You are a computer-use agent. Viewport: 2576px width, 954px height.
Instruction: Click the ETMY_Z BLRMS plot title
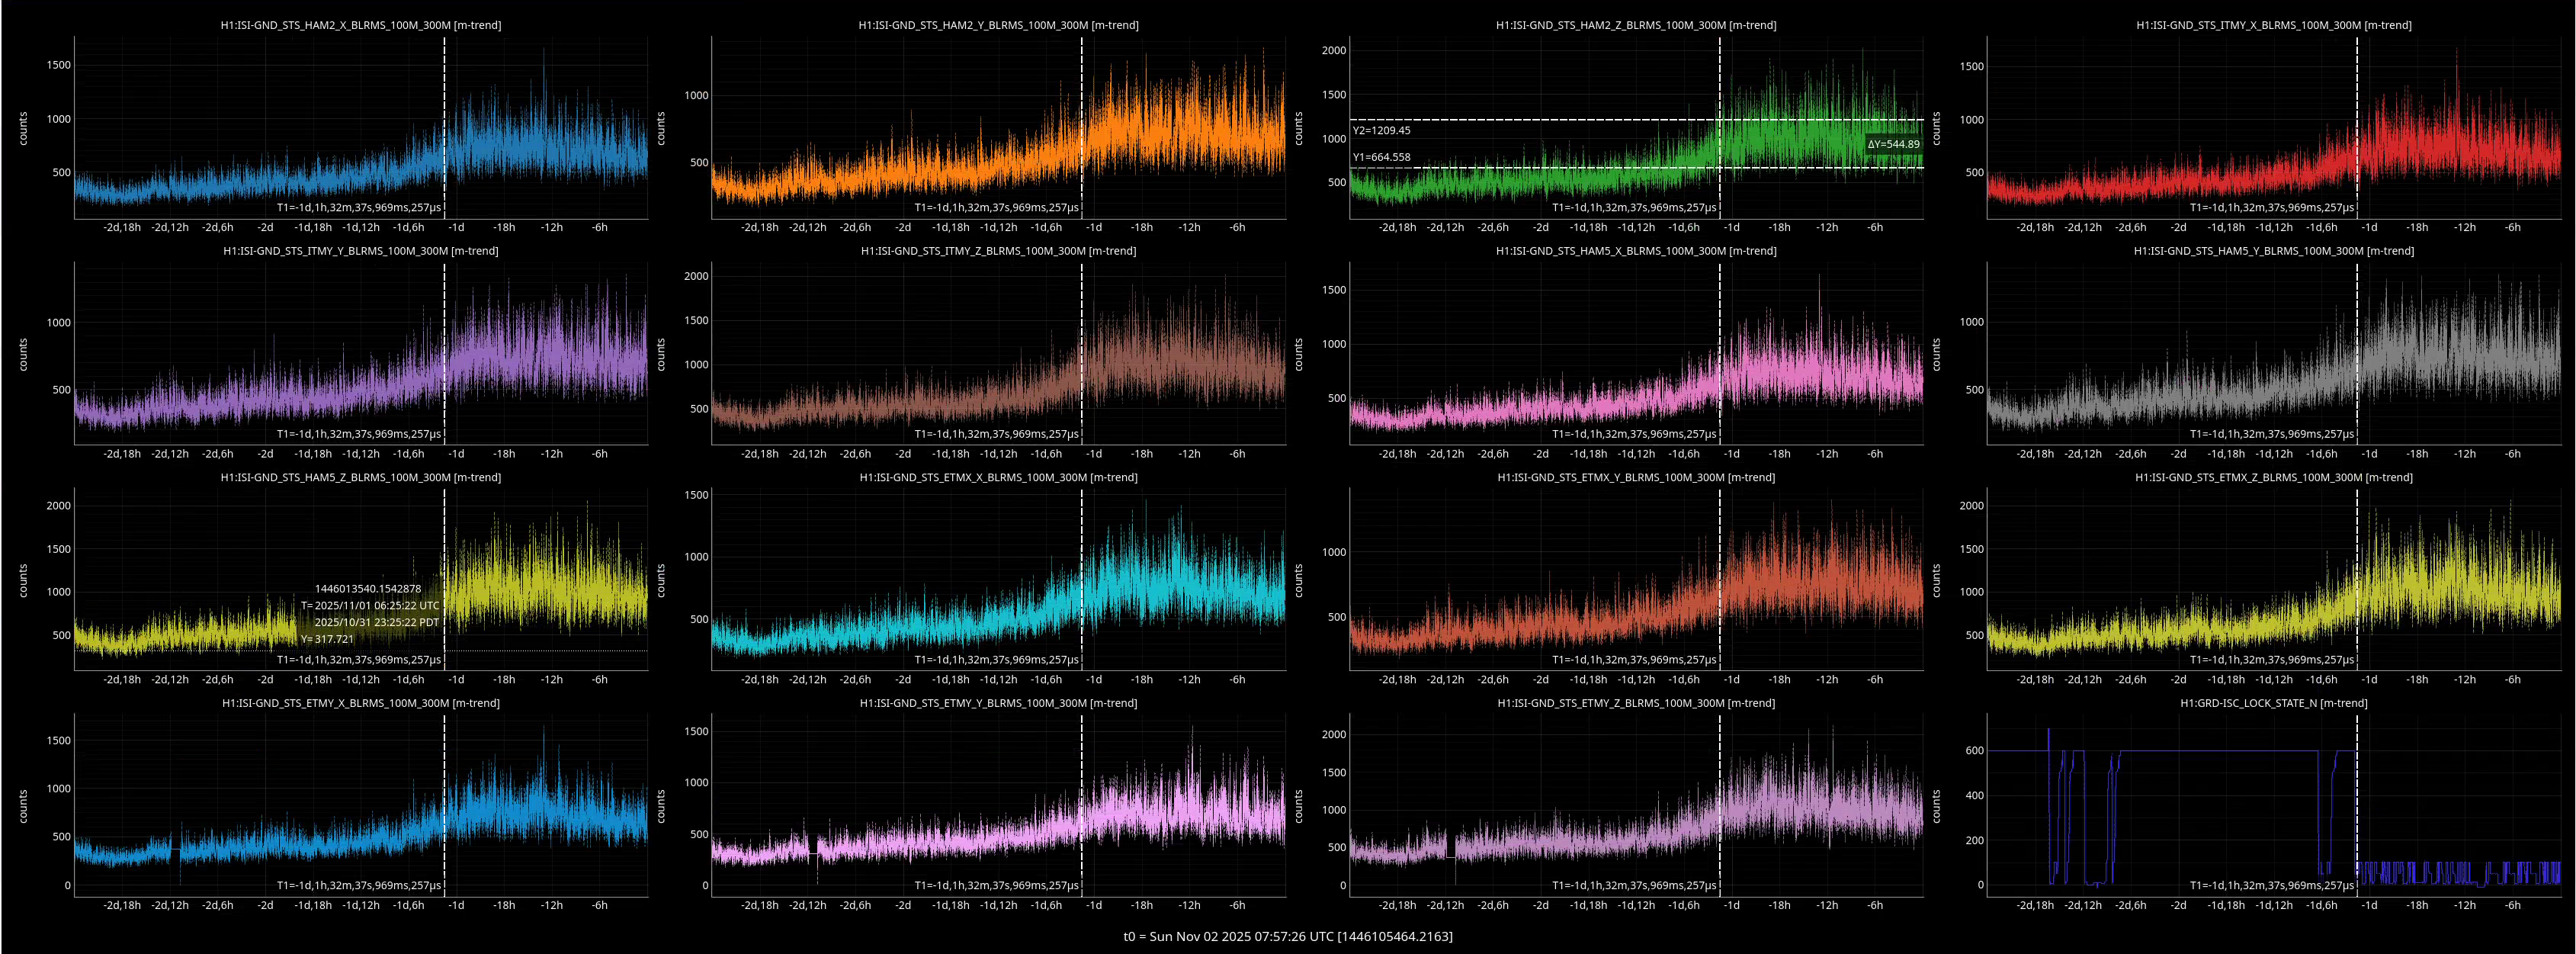(1635, 703)
